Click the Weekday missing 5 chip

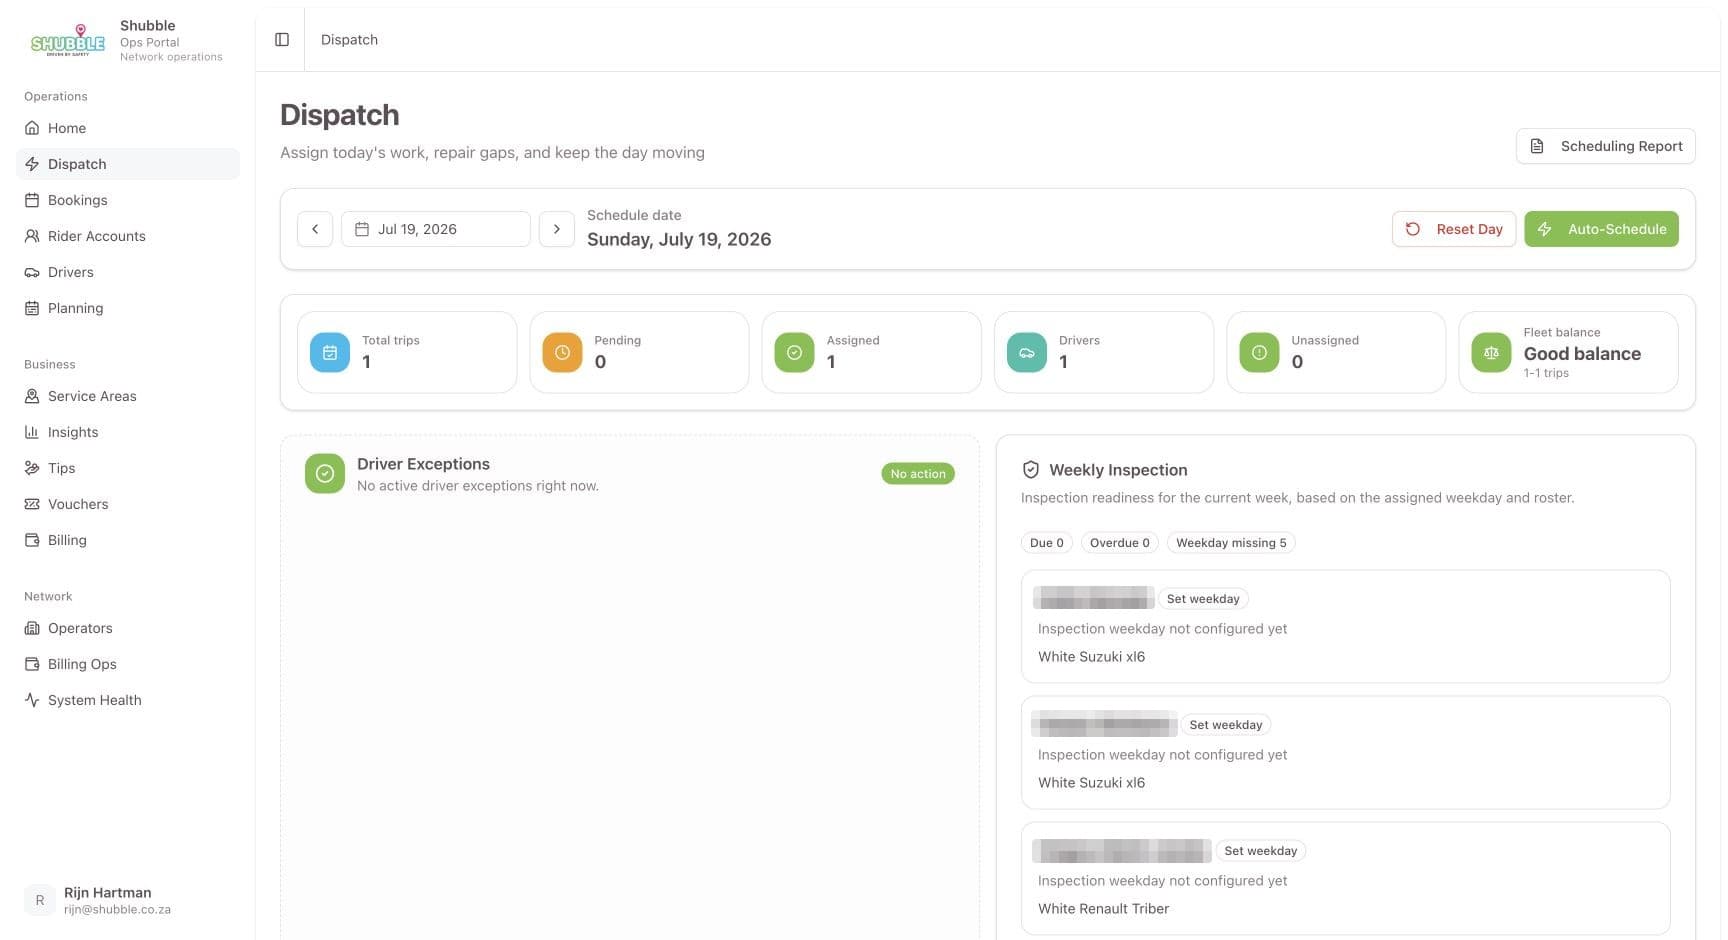click(x=1231, y=543)
